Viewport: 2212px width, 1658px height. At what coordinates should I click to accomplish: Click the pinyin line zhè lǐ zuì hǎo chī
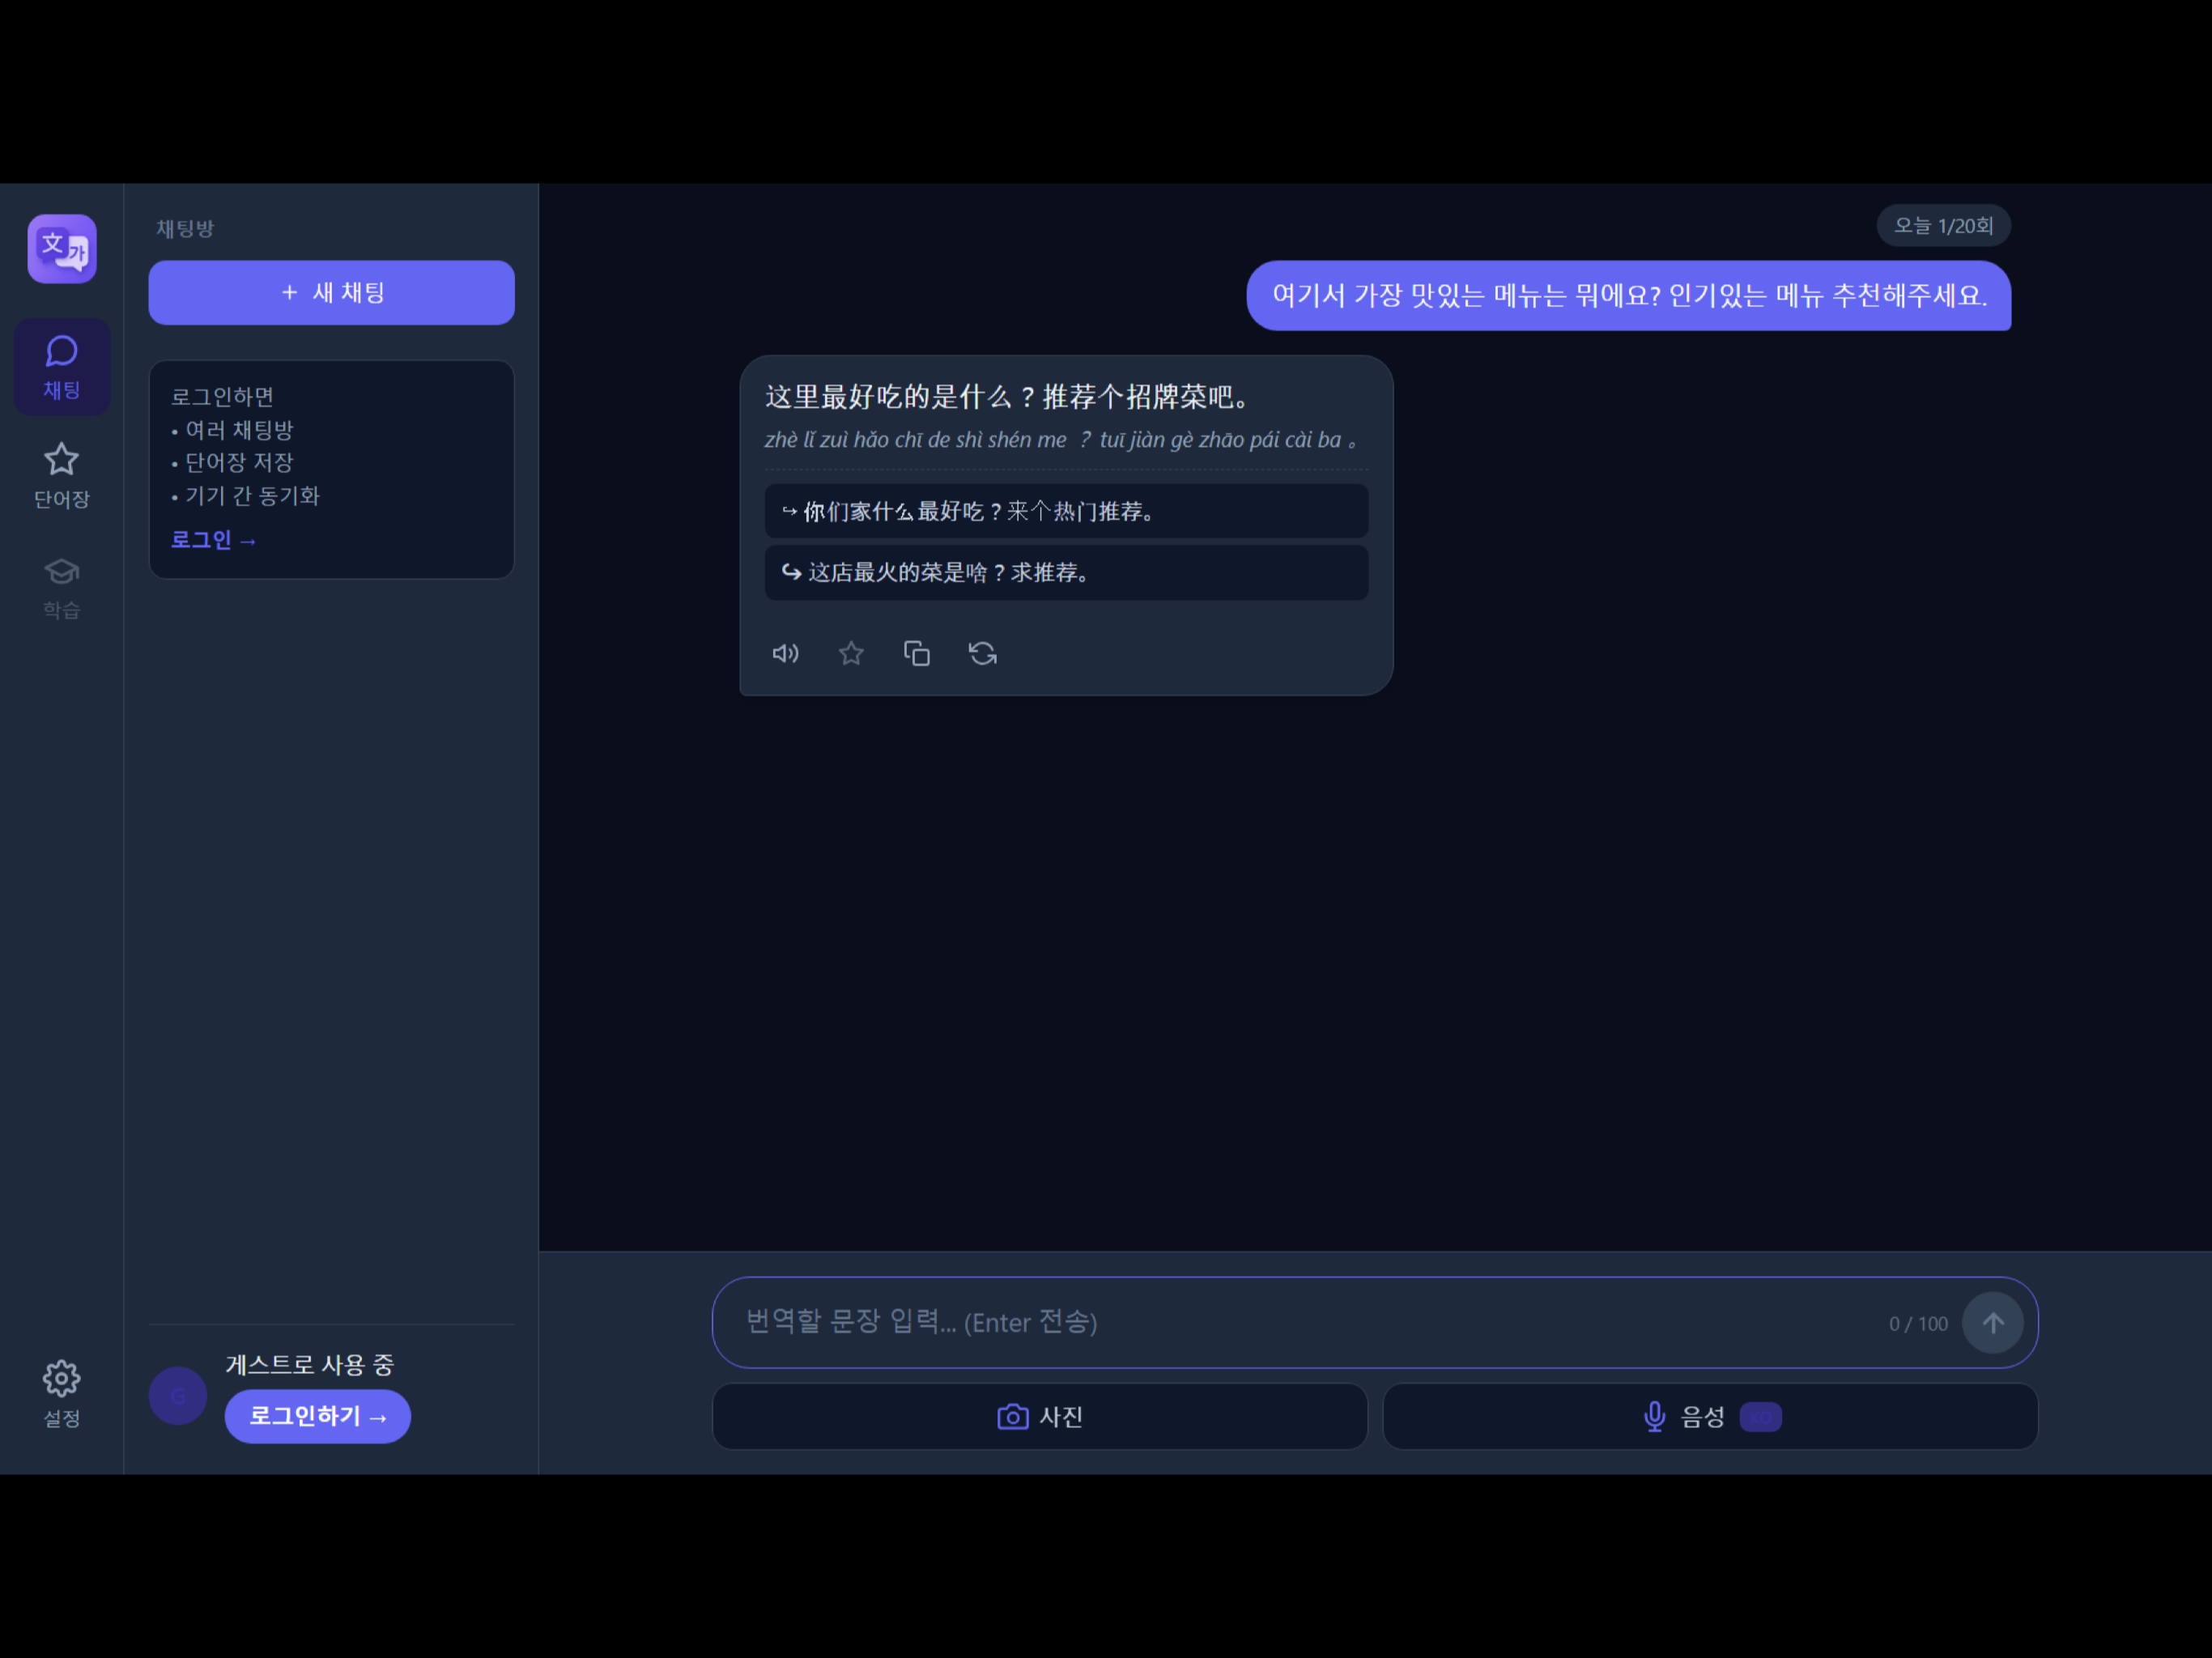tap(1062, 440)
